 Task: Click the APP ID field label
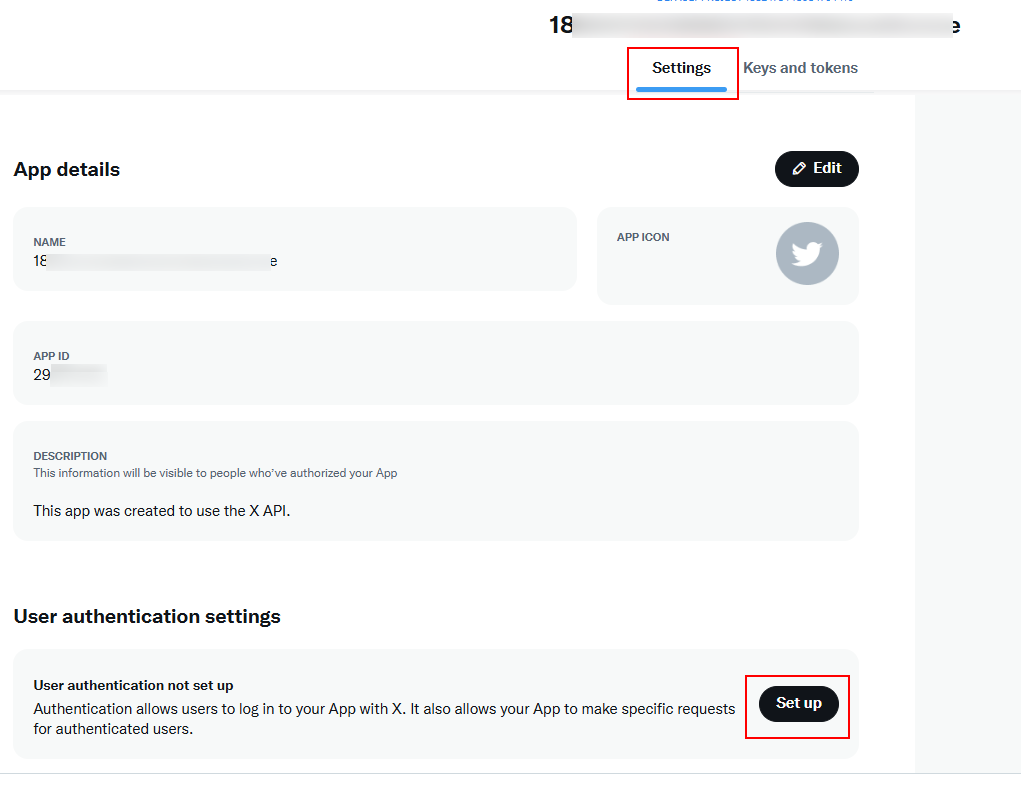pos(51,356)
